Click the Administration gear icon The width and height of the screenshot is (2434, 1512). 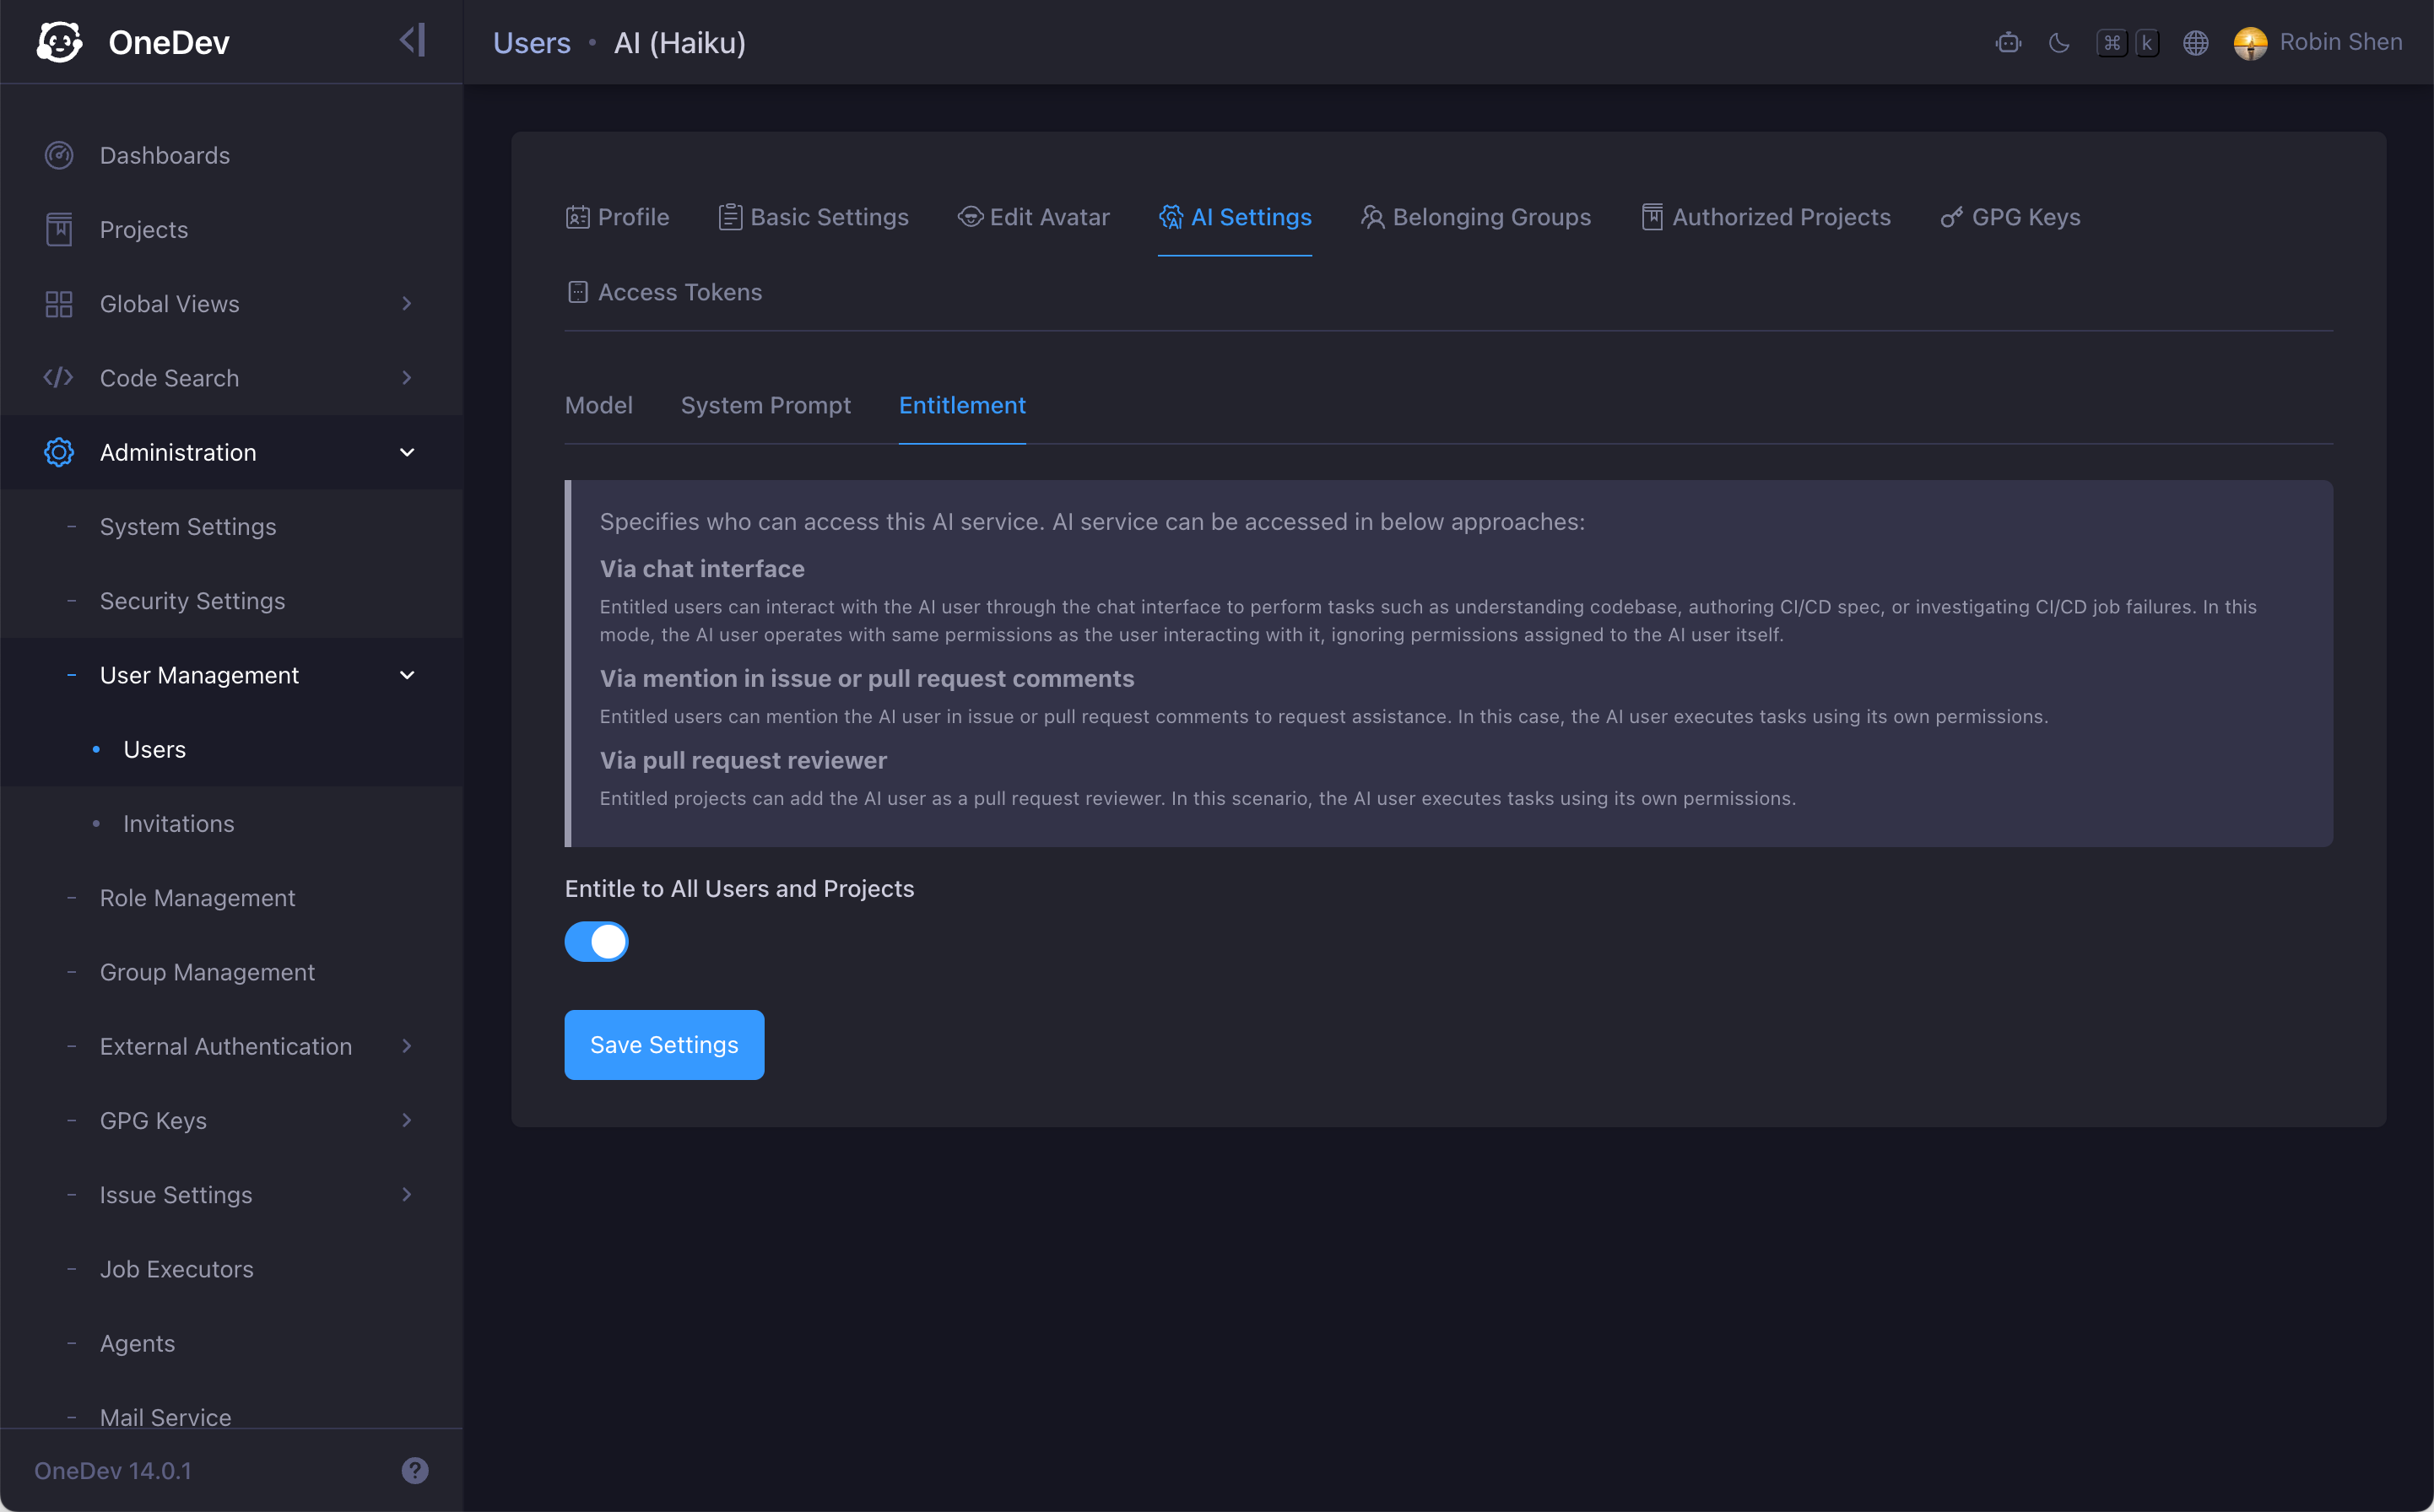59,452
